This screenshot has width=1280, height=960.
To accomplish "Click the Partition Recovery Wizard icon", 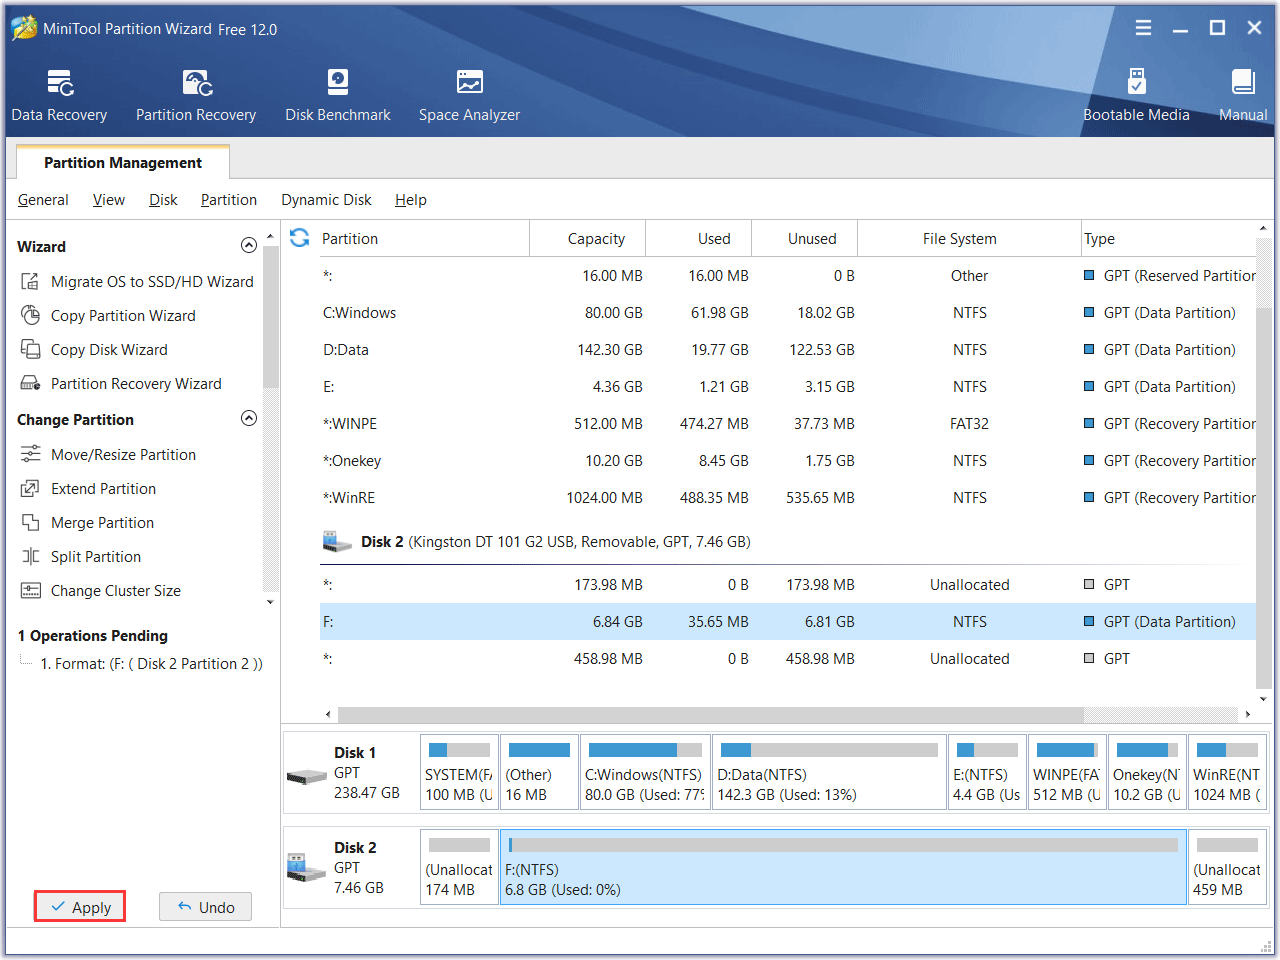I will (30, 384).
